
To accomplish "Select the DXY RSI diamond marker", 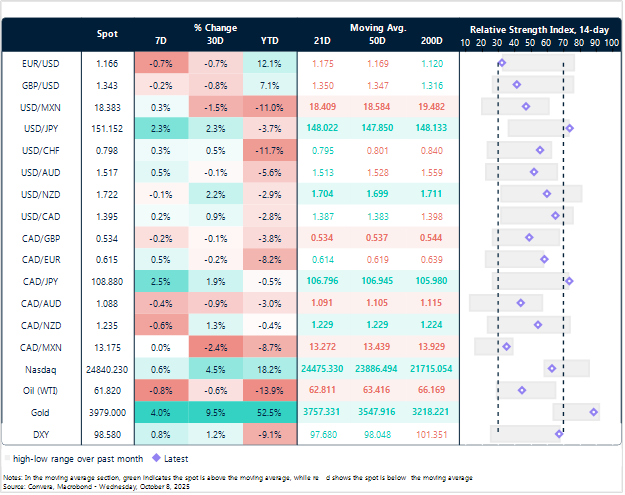I will (559, 433).
